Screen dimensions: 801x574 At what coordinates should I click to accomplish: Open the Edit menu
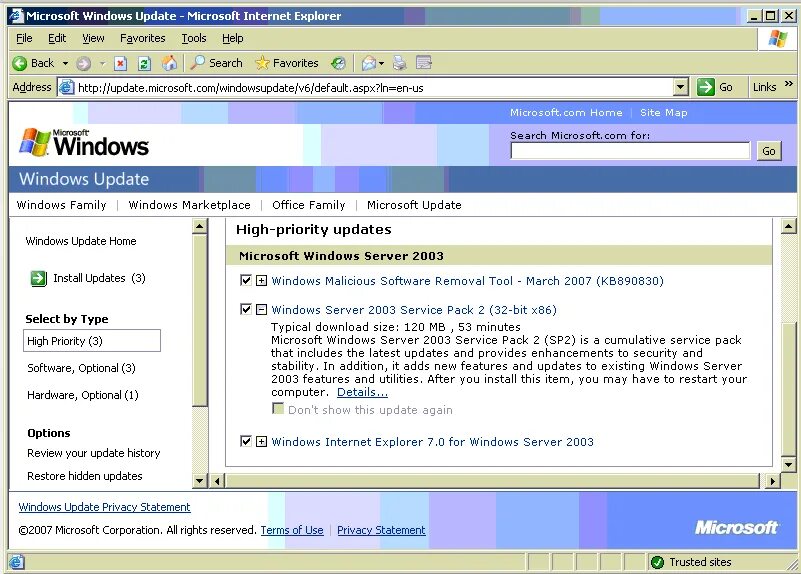[57, 38]
